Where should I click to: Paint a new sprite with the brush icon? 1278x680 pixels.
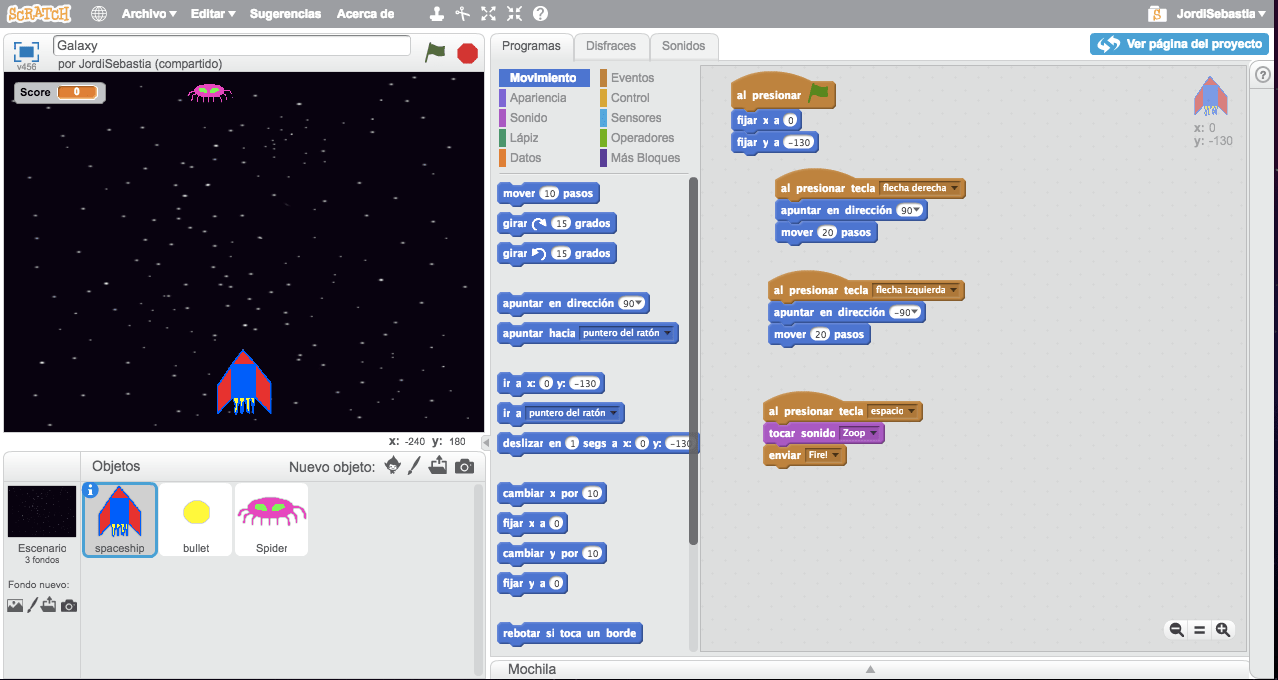415,464
